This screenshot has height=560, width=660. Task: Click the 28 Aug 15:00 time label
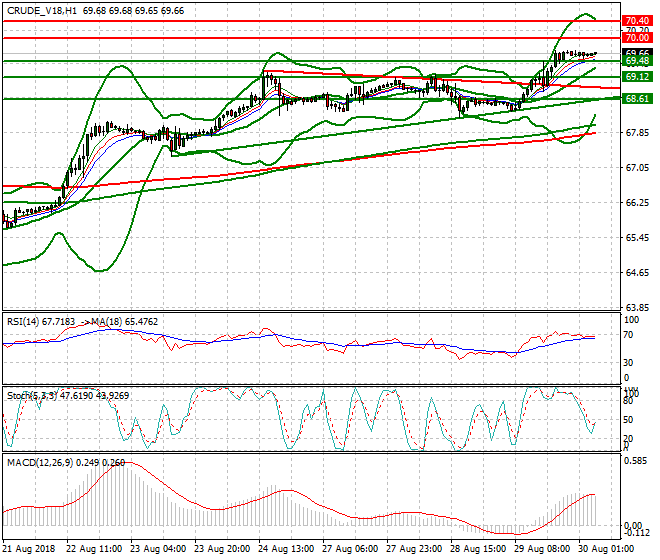click(478, 549)
